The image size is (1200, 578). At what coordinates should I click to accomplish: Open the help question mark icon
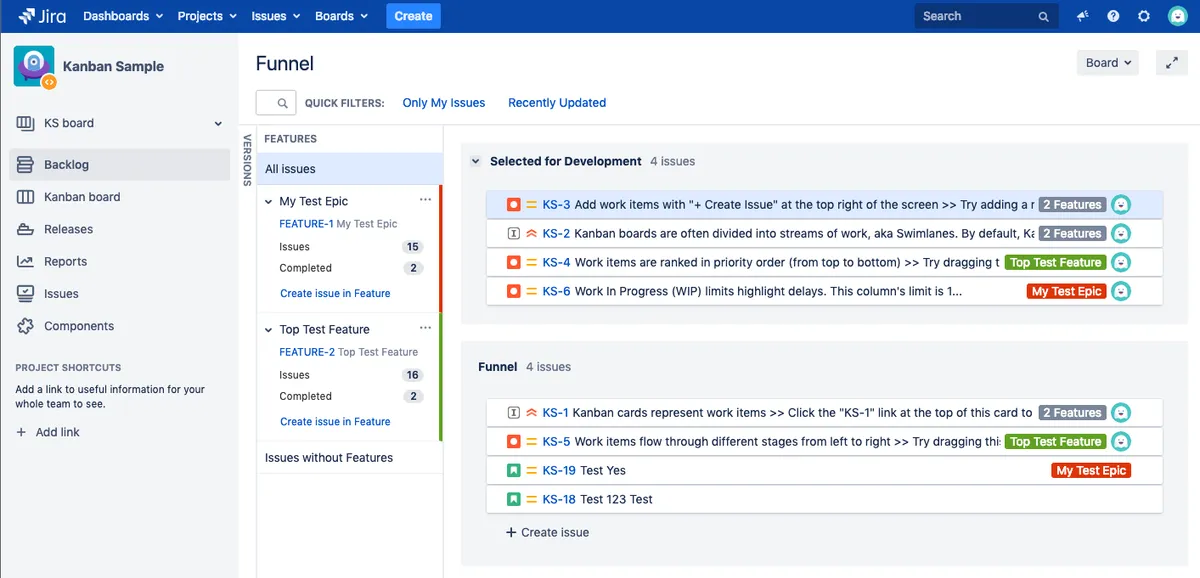pos(1113,16)
